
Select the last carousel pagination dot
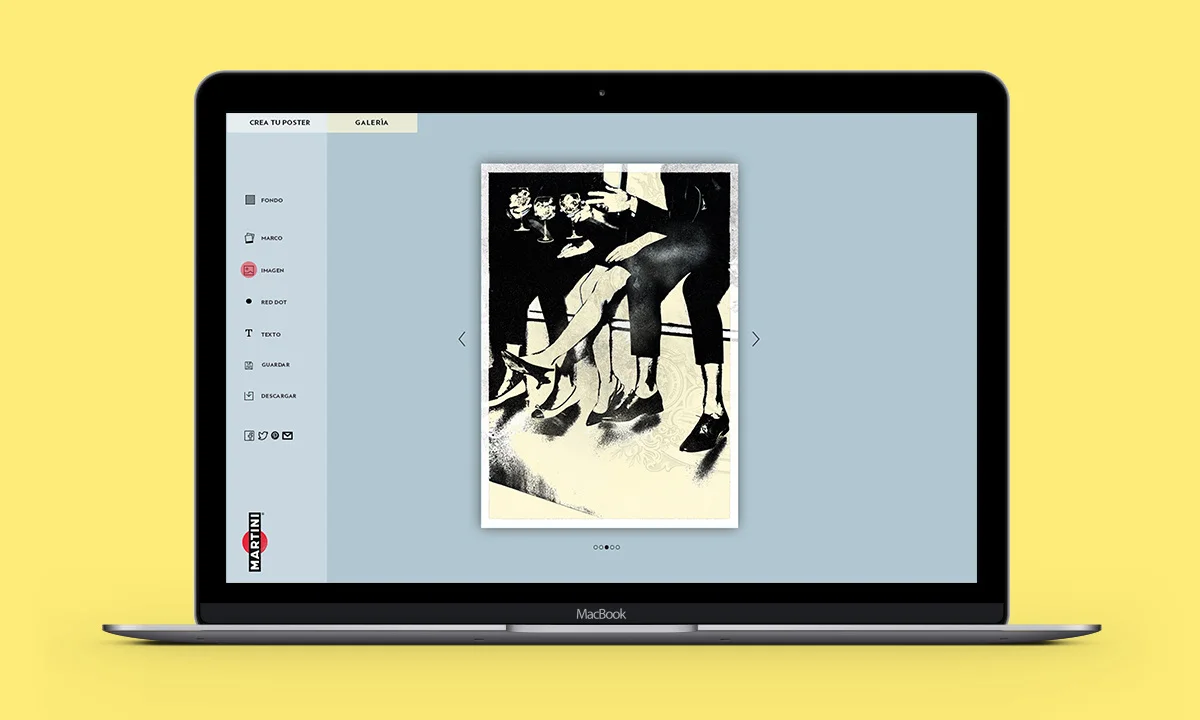tap(618, 547)
